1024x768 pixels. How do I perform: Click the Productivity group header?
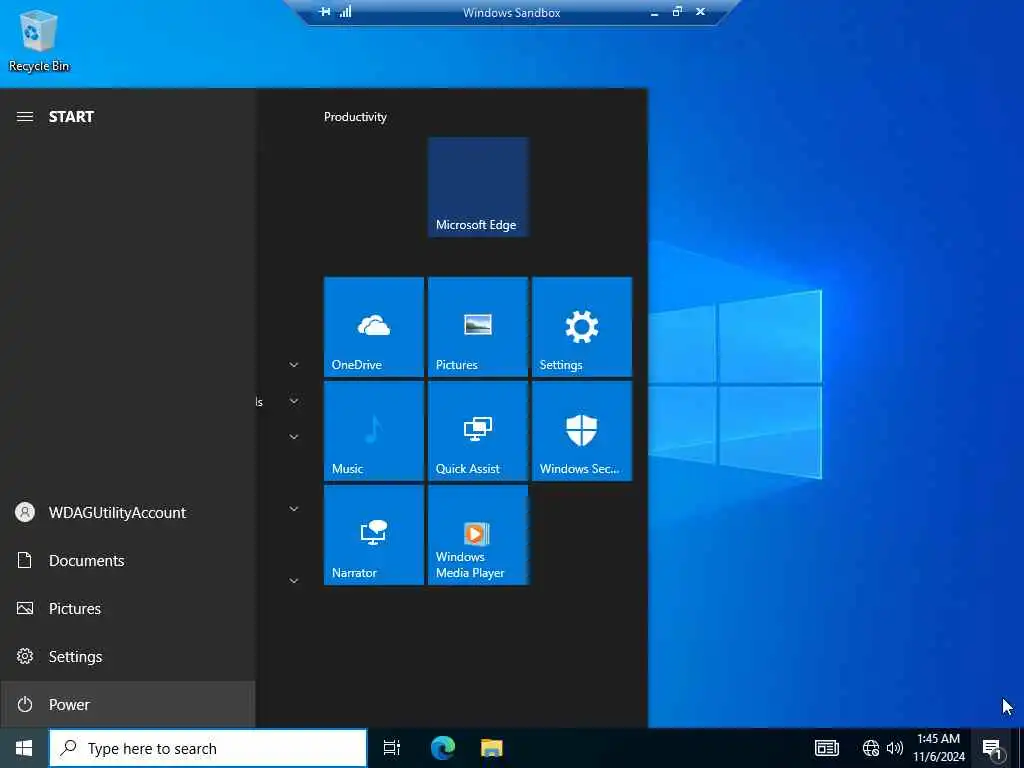(355, 117)
